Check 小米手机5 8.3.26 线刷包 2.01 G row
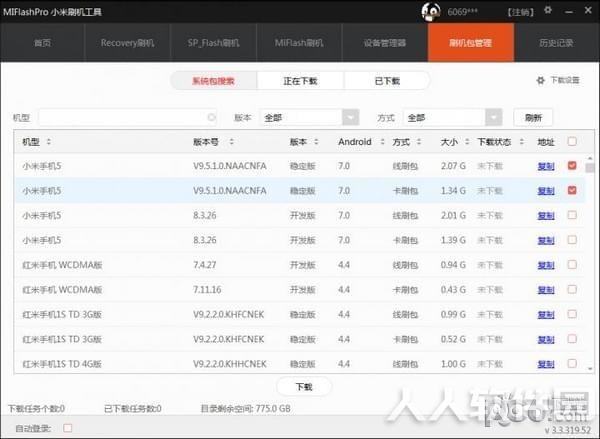Screen dimensions: 600x439 572,215
